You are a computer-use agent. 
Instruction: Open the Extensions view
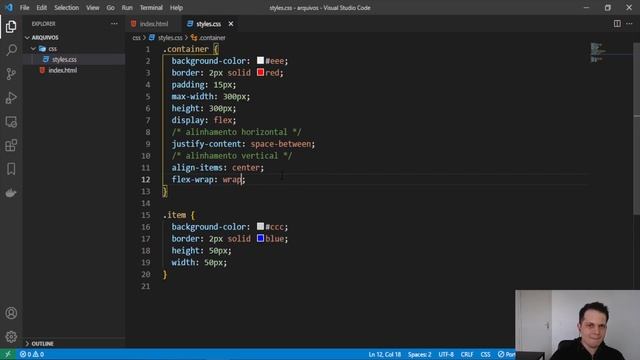click(x=11, y=145)
